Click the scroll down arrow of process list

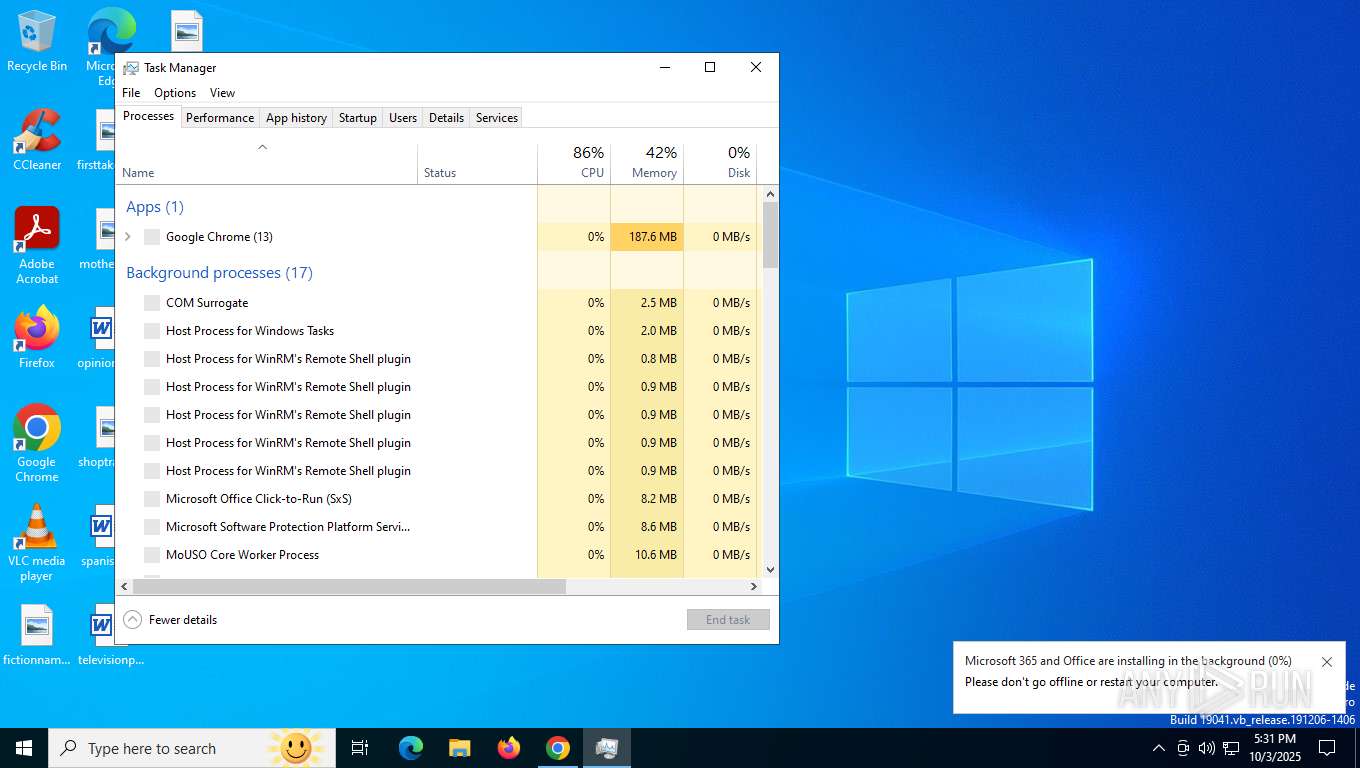coord(770,570)
